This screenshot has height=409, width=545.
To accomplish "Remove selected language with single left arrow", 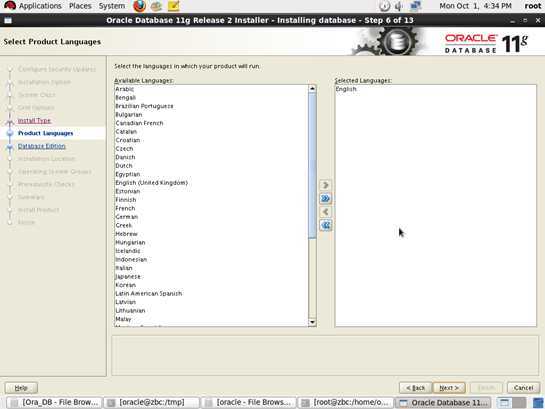I will pyautogui.click(x=325, y=212).
